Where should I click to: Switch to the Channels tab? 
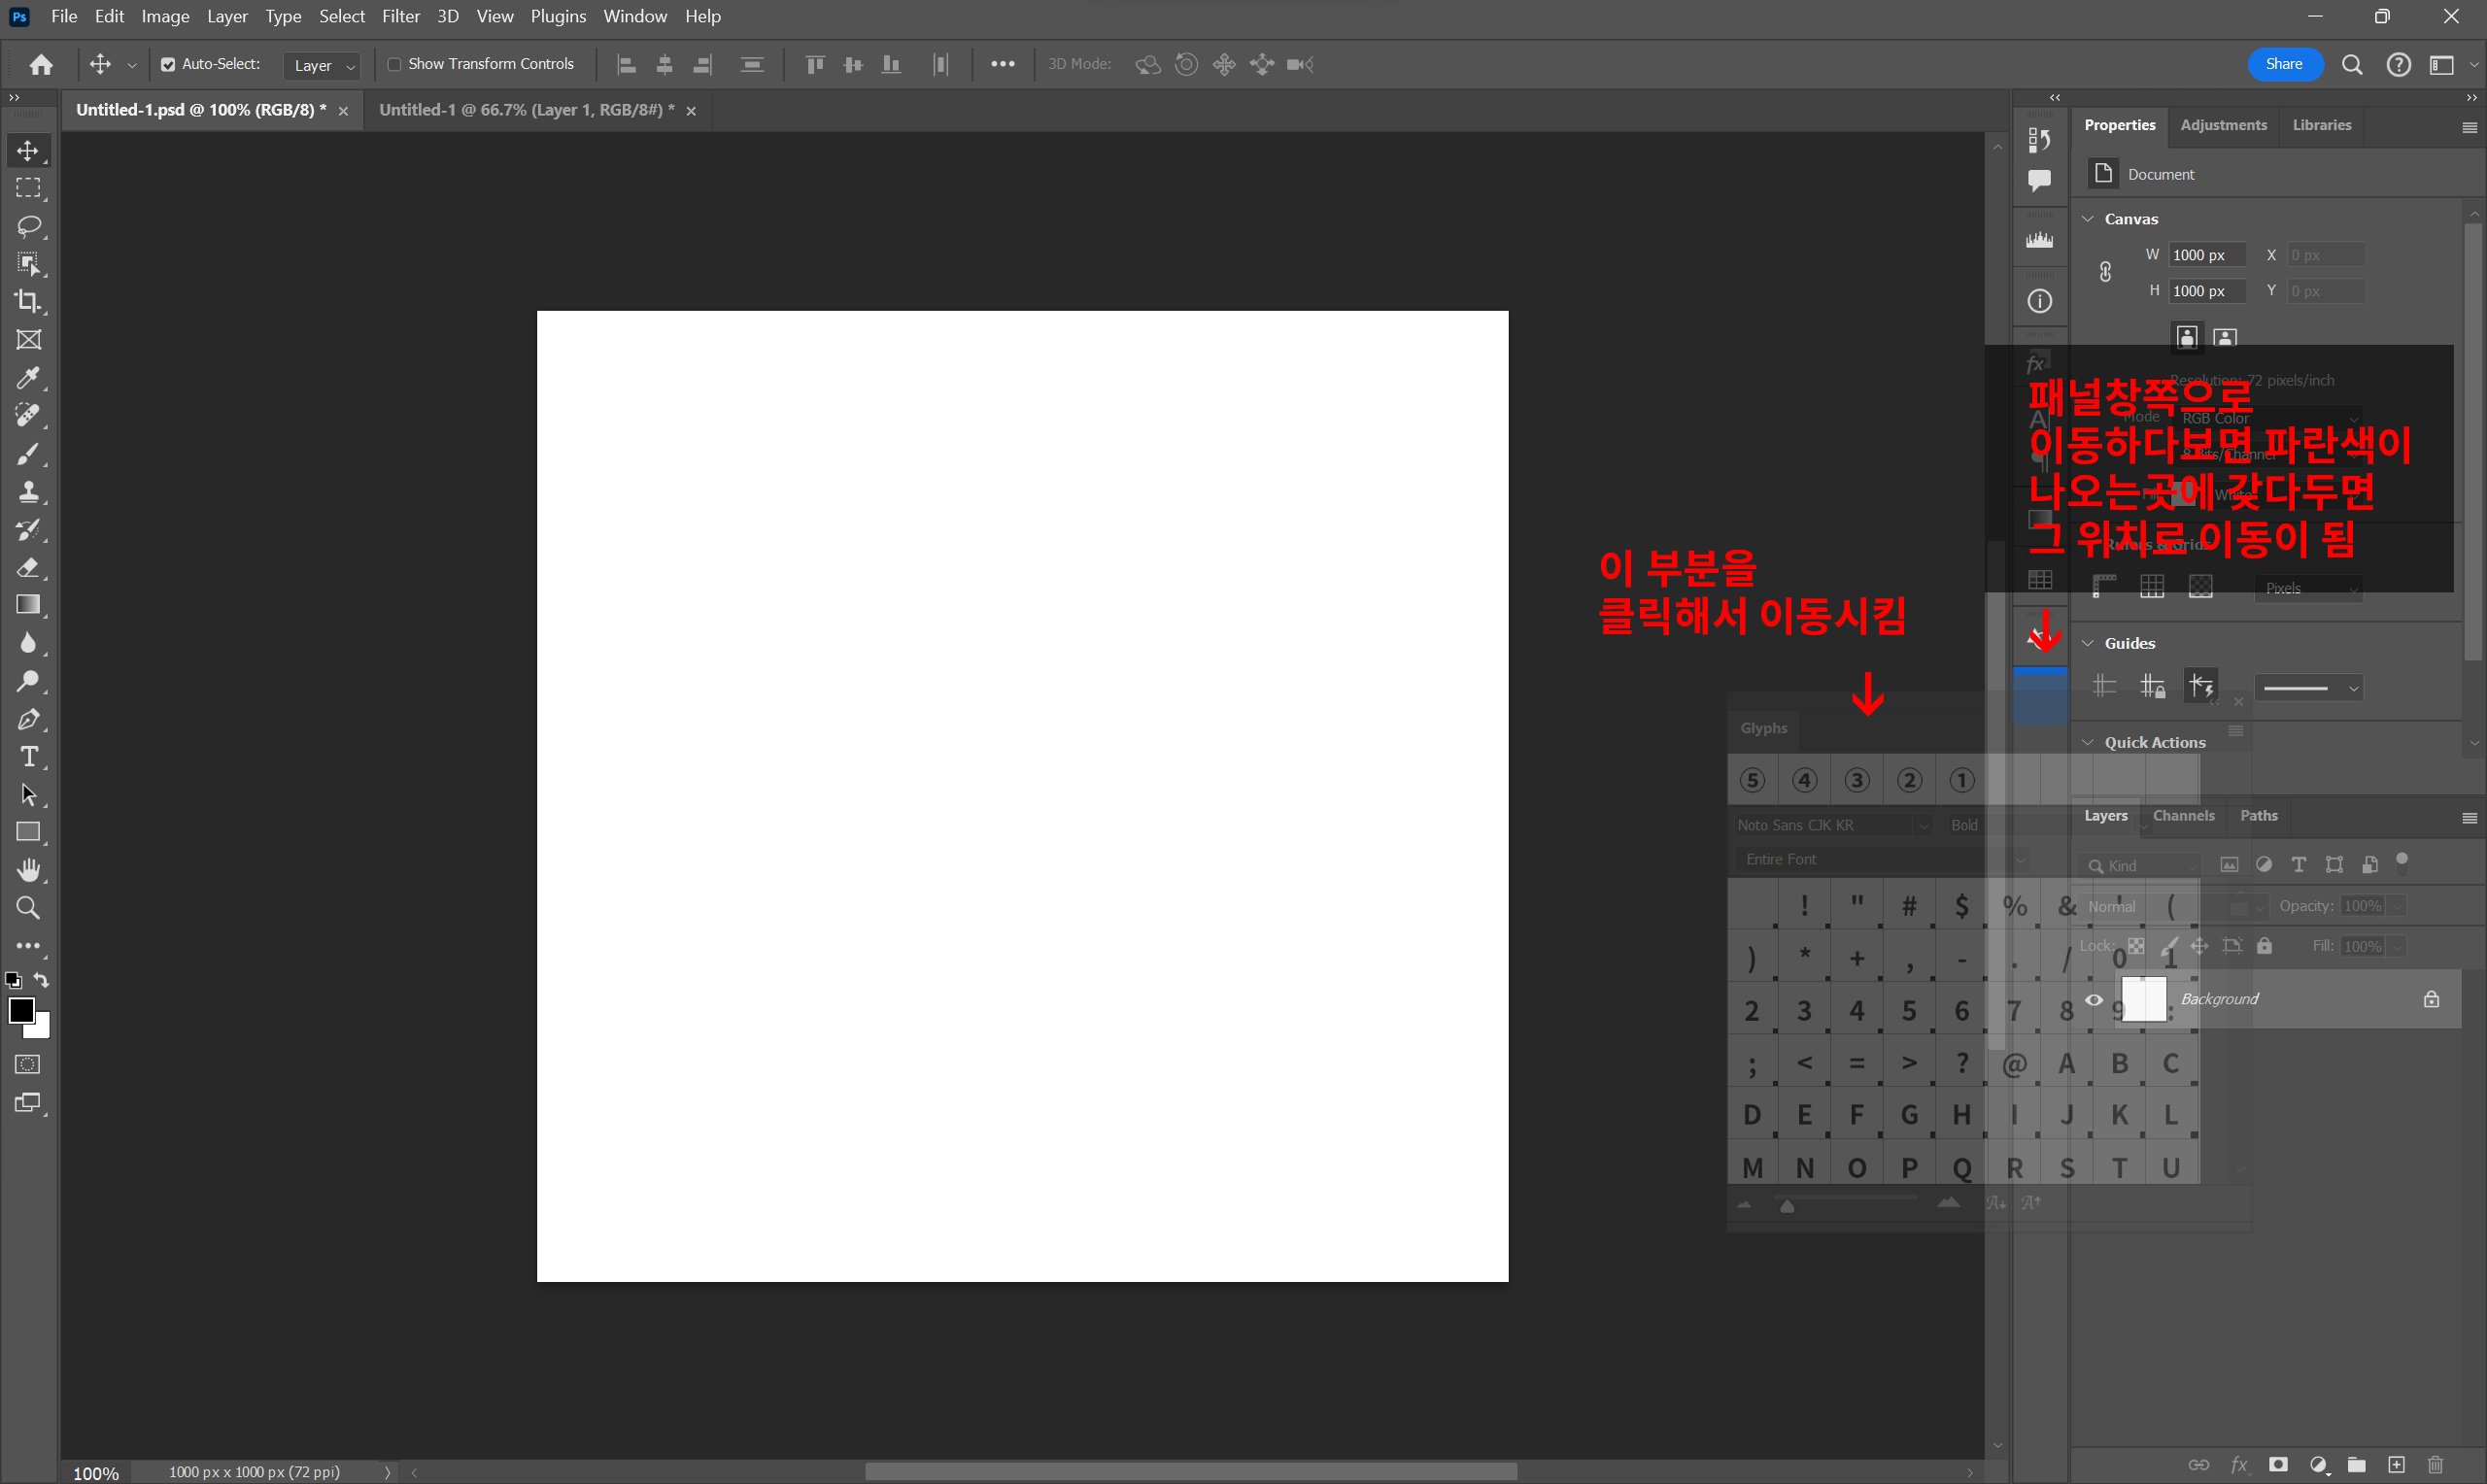pyautogui.click(x=2183, y=816)
